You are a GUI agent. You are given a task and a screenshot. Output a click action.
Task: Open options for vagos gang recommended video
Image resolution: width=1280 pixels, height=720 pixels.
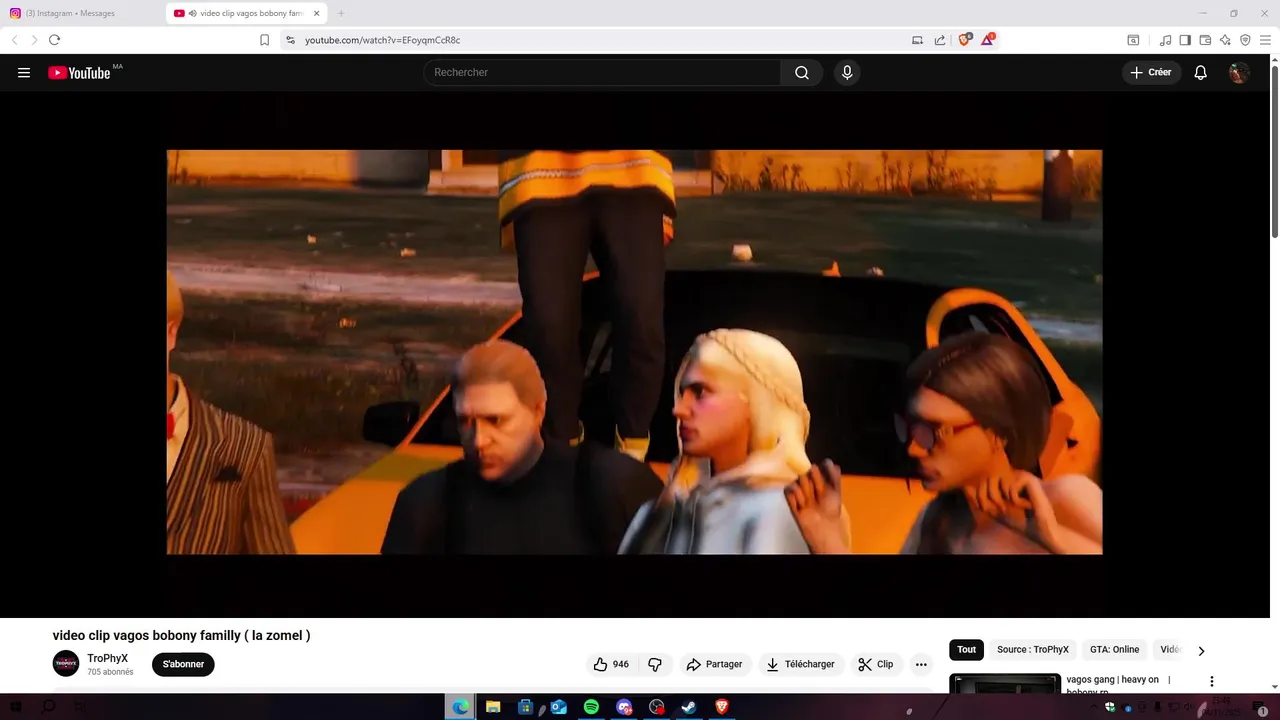point(1212,681)
